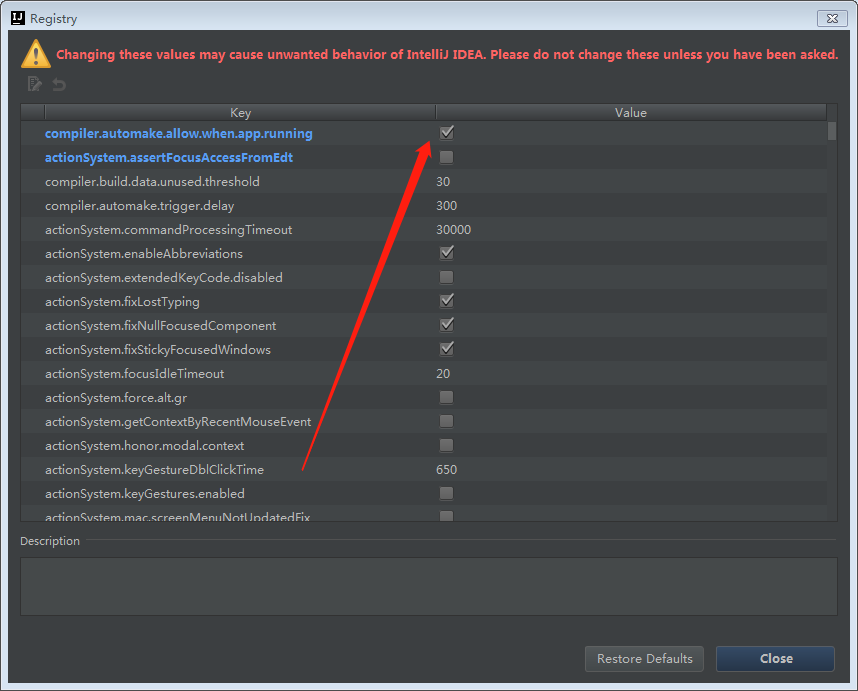
Task: Toggle actionSystem.fixLostTyping checkbox
Action: coord(447,301)
